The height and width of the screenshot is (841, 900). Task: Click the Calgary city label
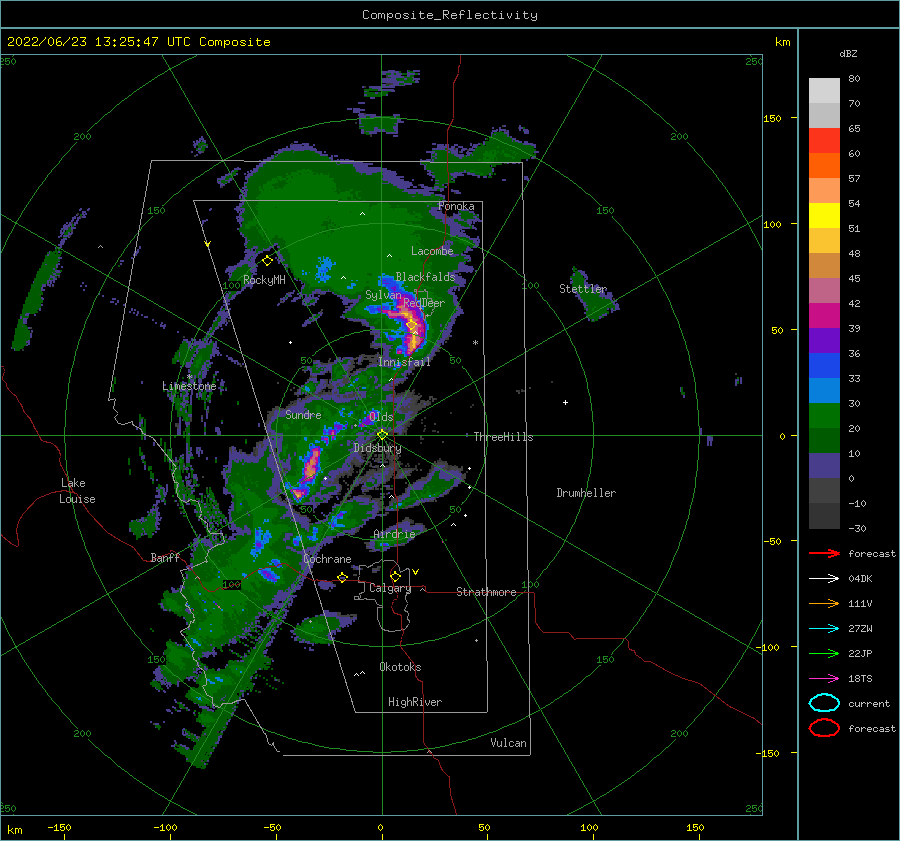point(390,588)
